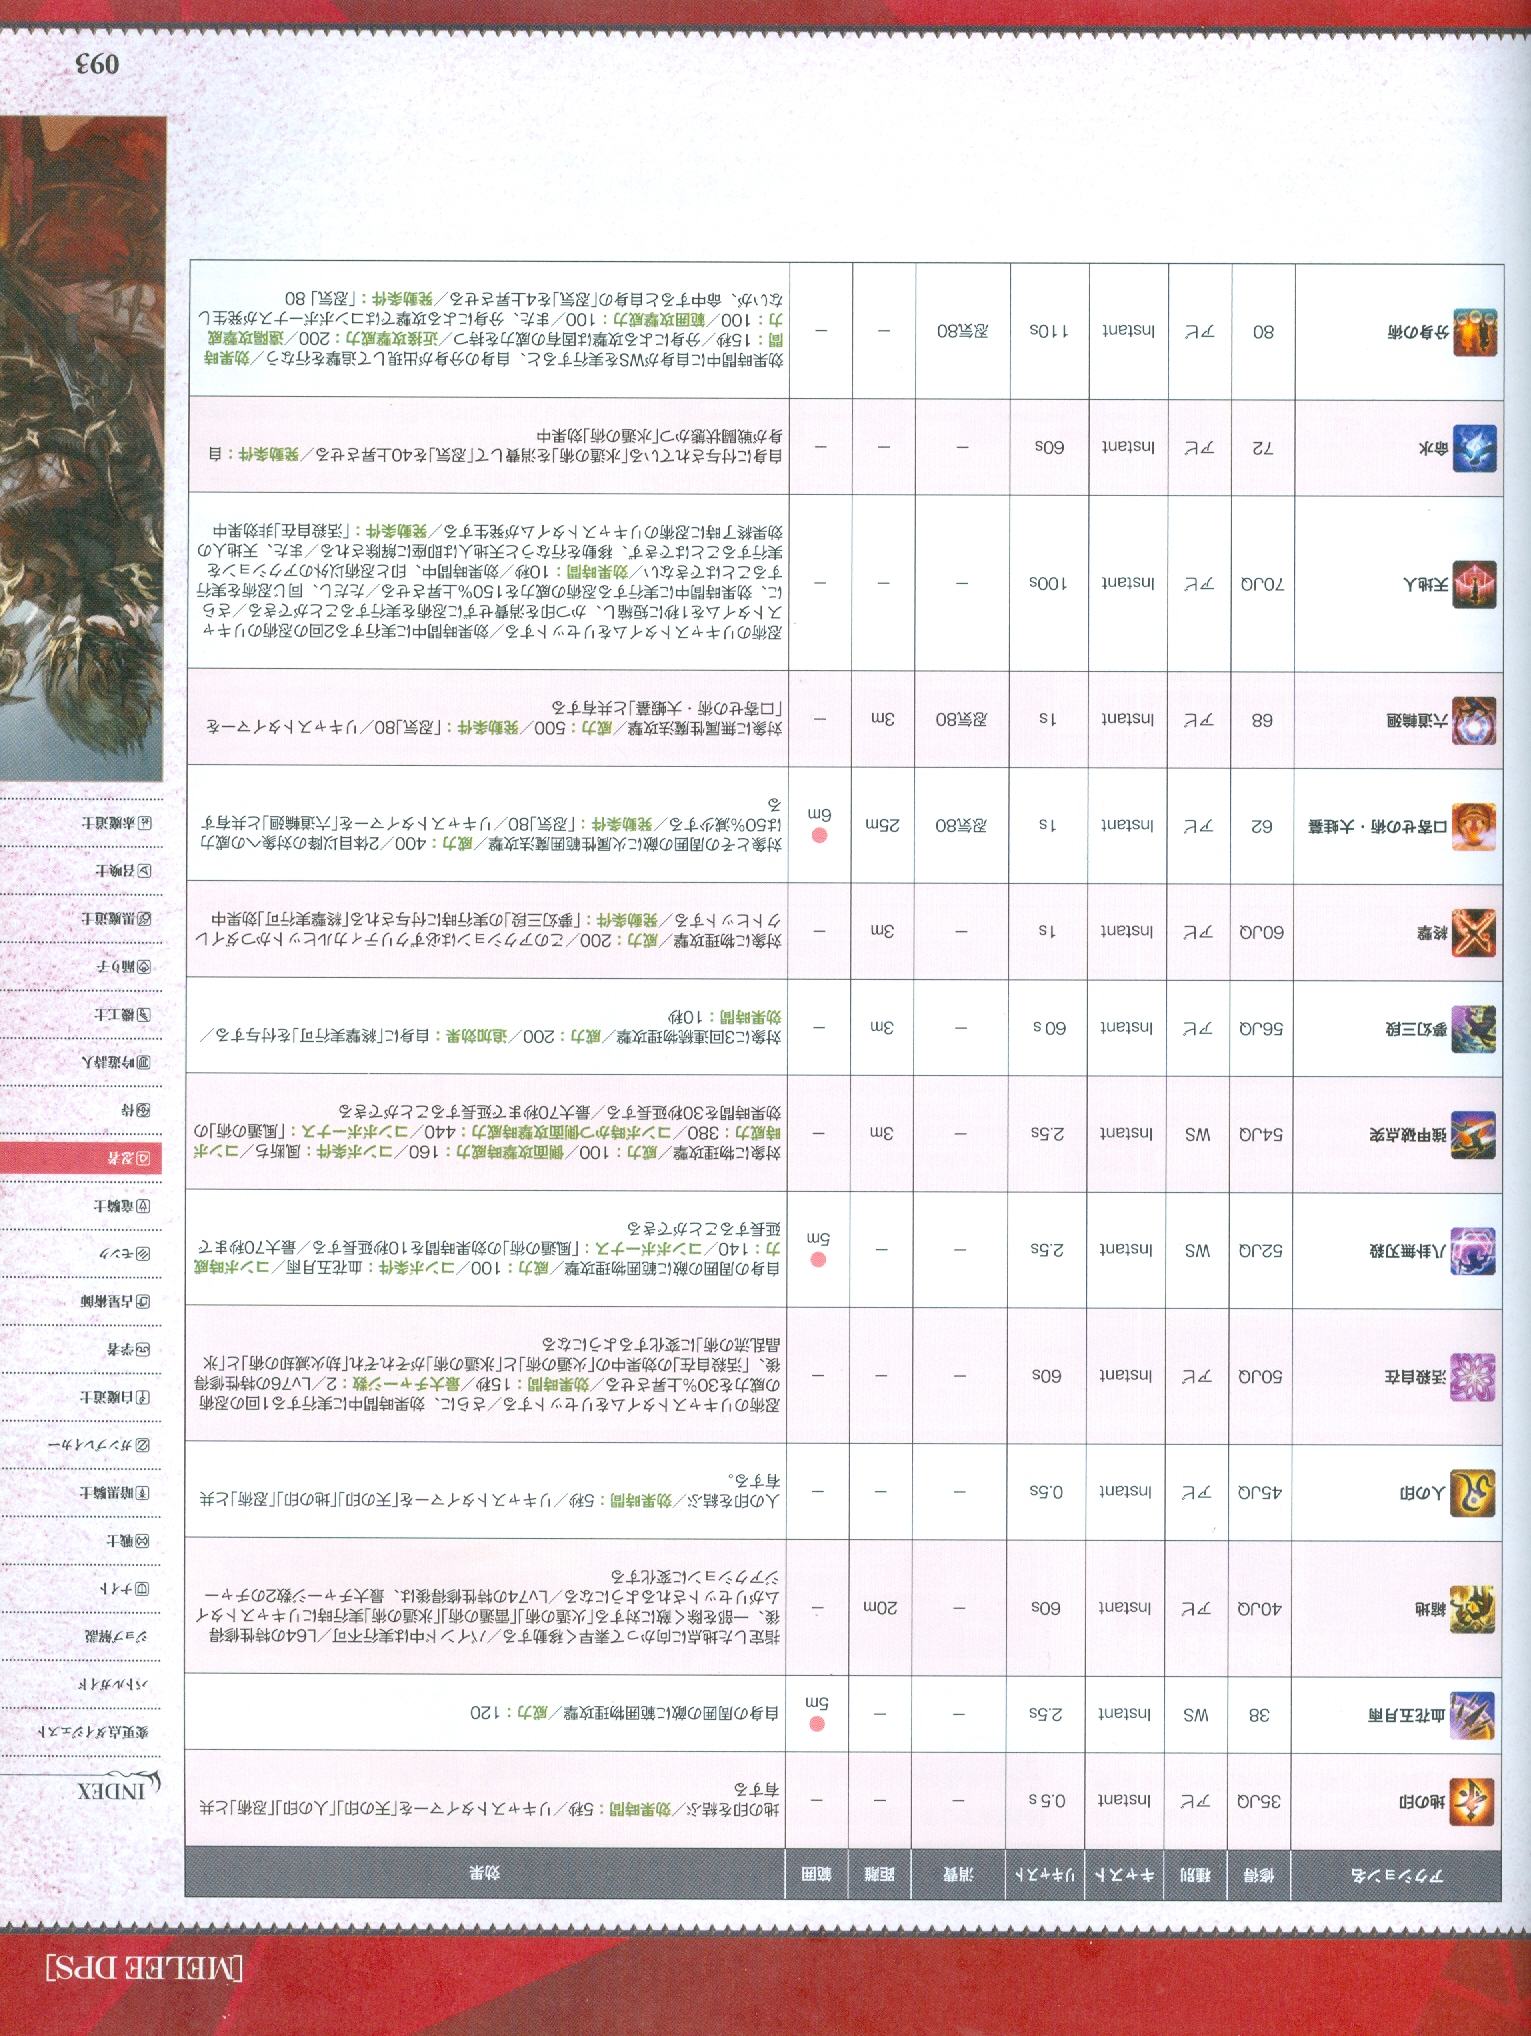Click the 八卦無刃殺 action icon
This screenshot has width=1531, height=2036.
(x=1474, y=1251)
